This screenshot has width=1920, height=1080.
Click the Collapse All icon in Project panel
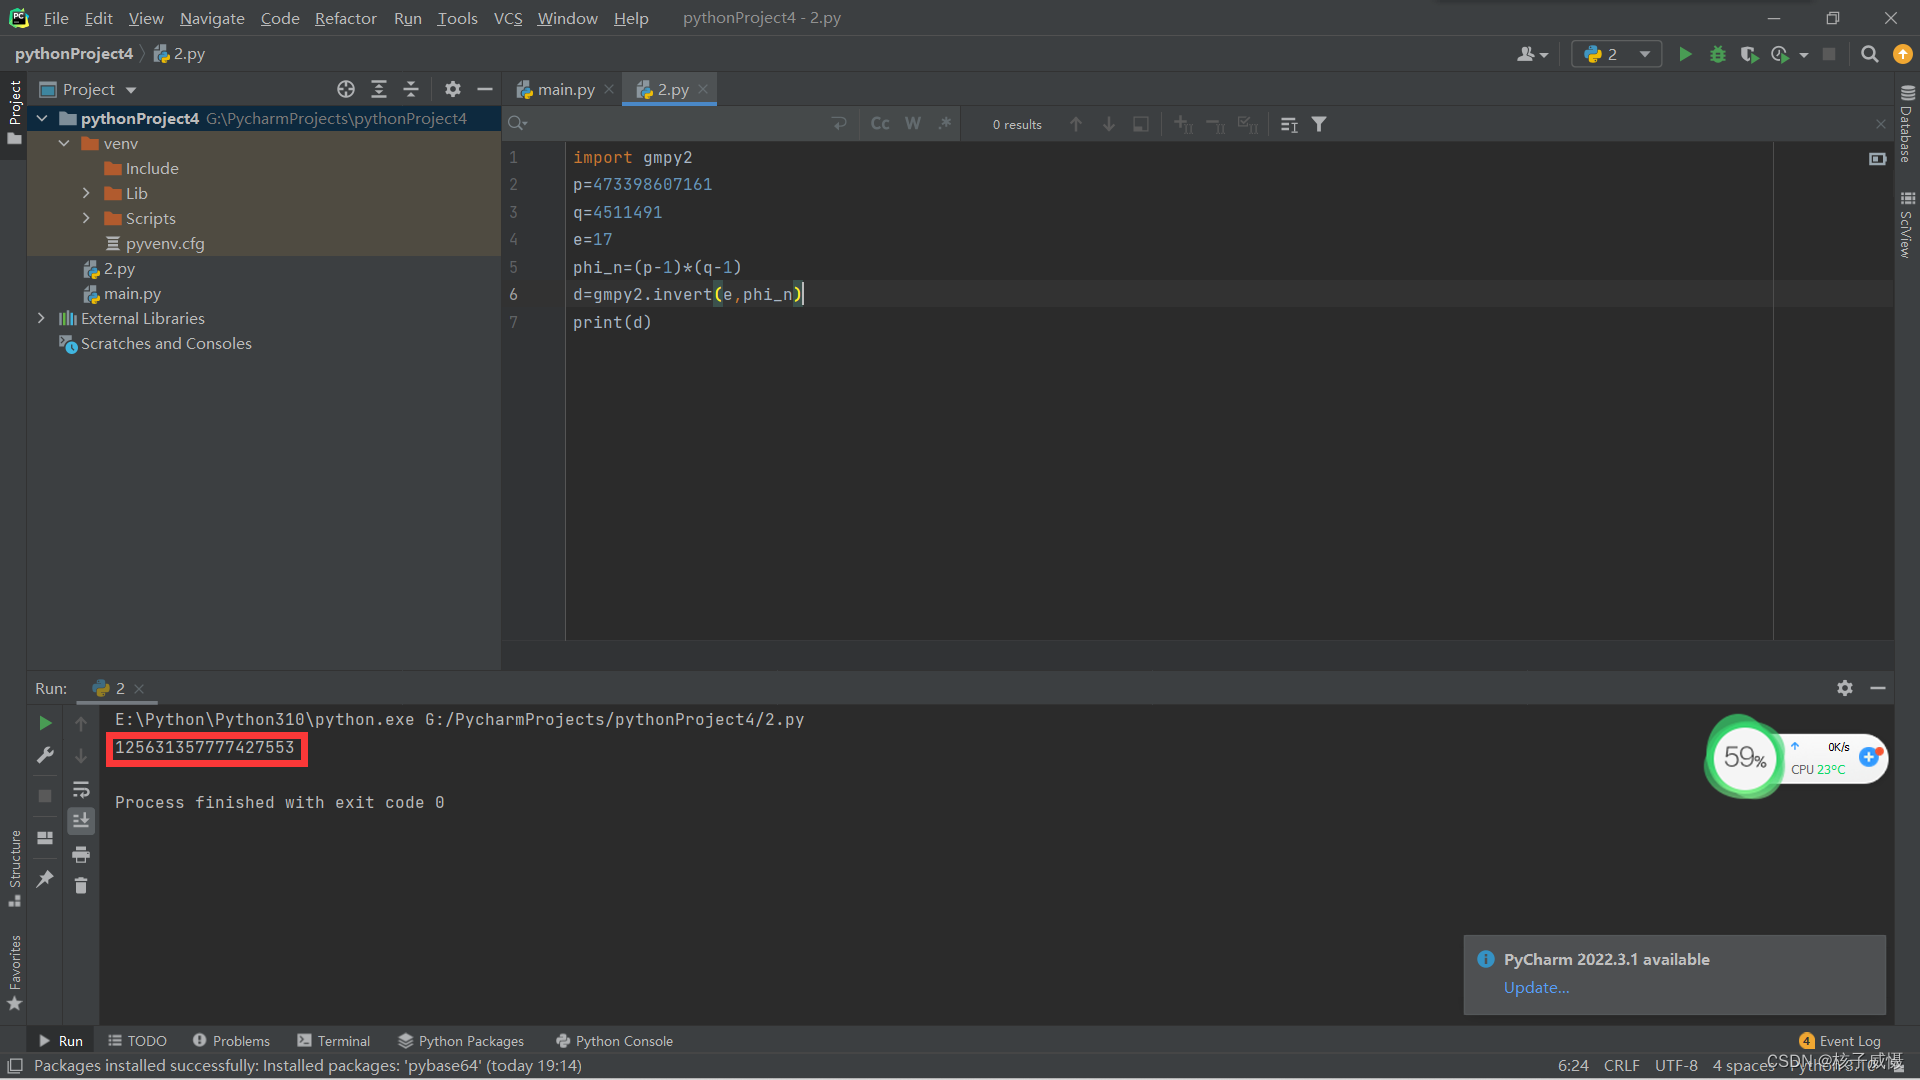point(411,89)
